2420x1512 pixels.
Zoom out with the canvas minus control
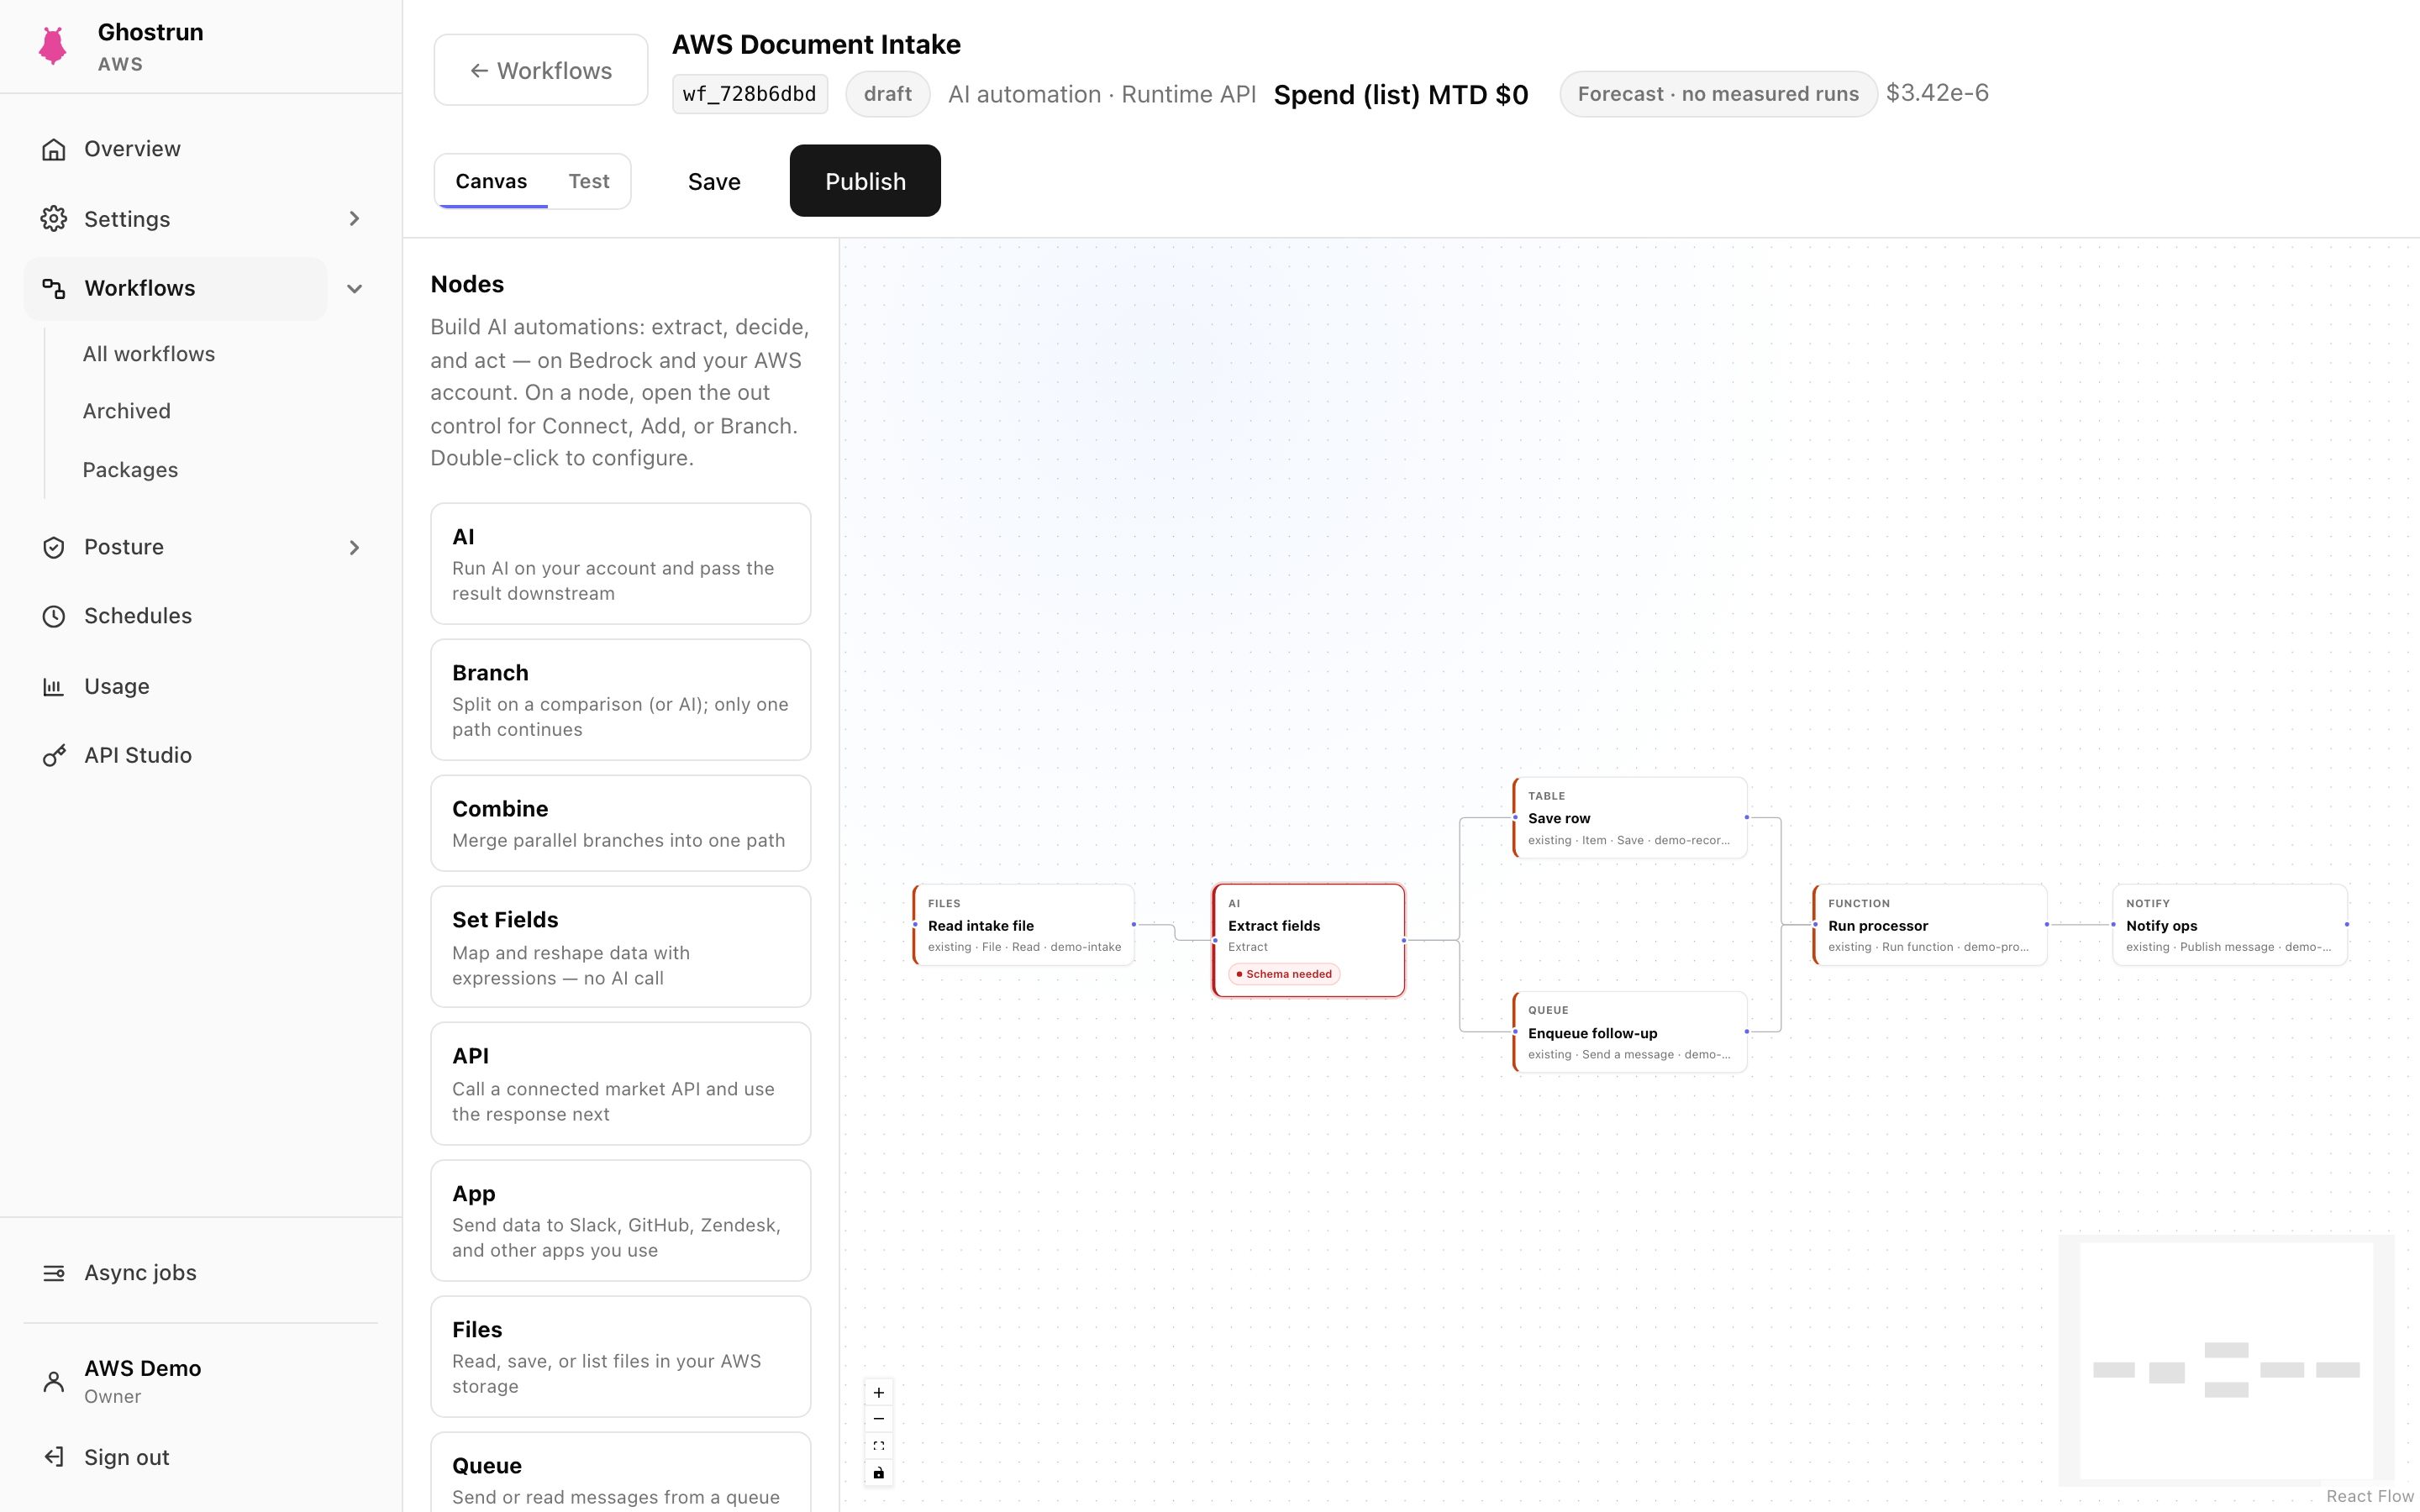878,1419
